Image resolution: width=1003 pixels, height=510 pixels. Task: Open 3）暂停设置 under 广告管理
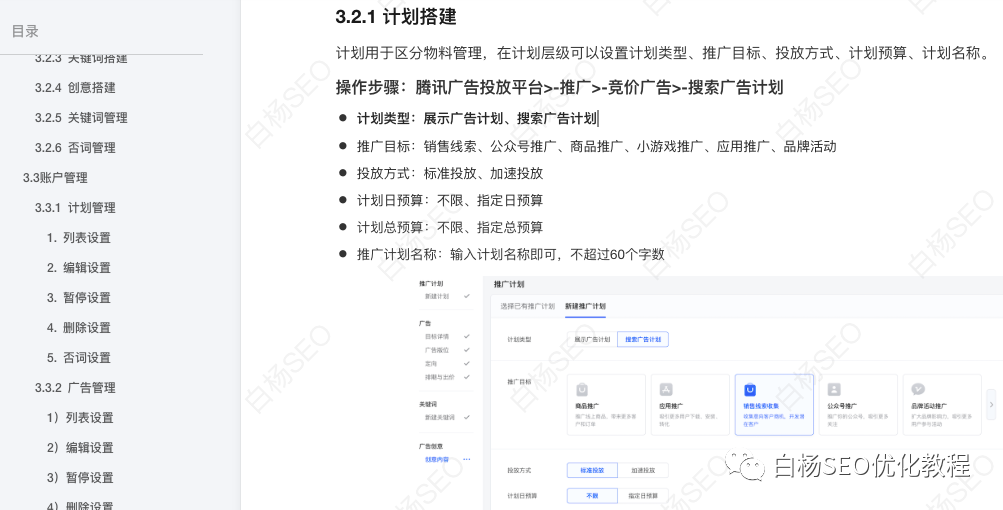click(80, 478)
